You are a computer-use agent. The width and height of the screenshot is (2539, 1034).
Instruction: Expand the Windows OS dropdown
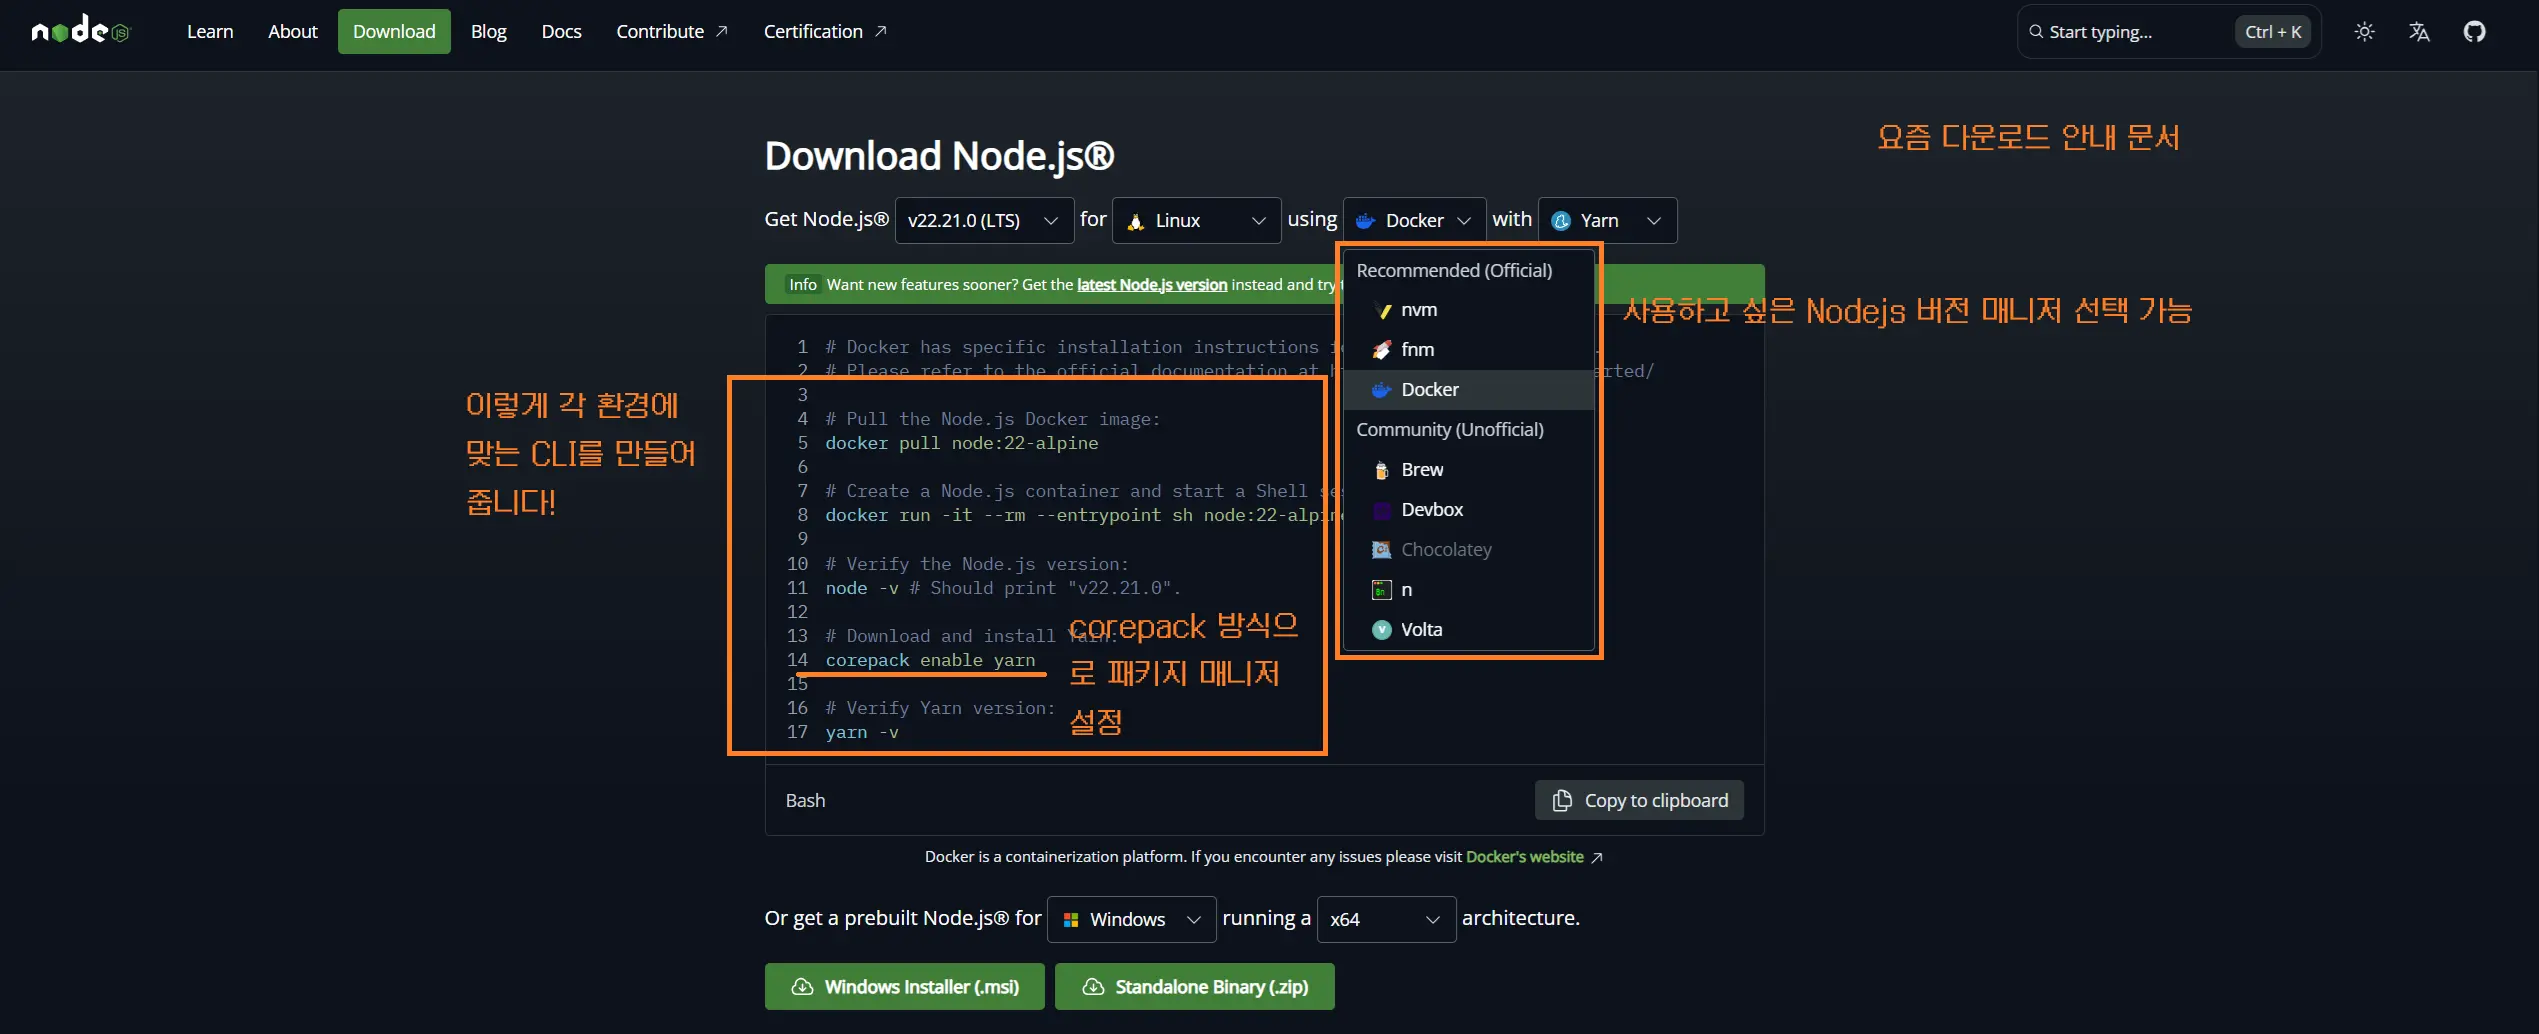coord(1131,919)
